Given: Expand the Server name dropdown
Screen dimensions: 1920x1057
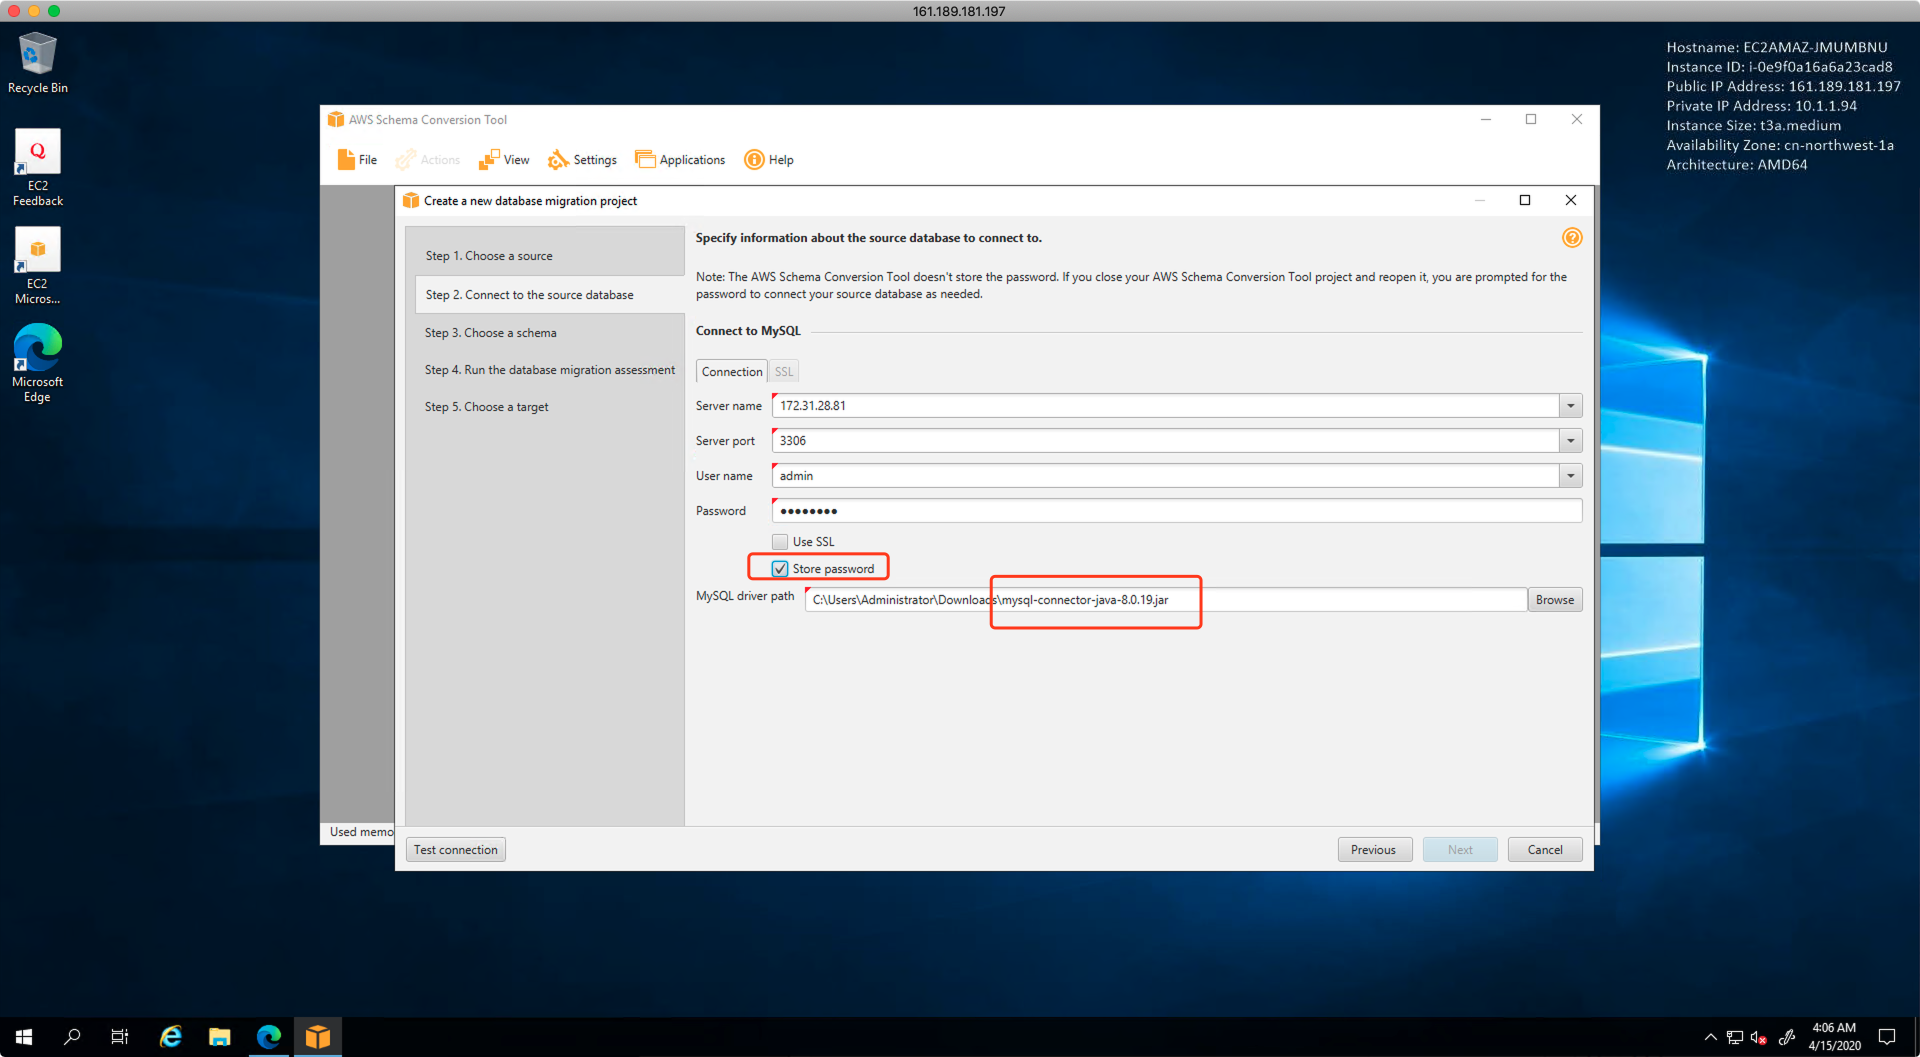Looking at the screenshot, I should click(1570, 406).
